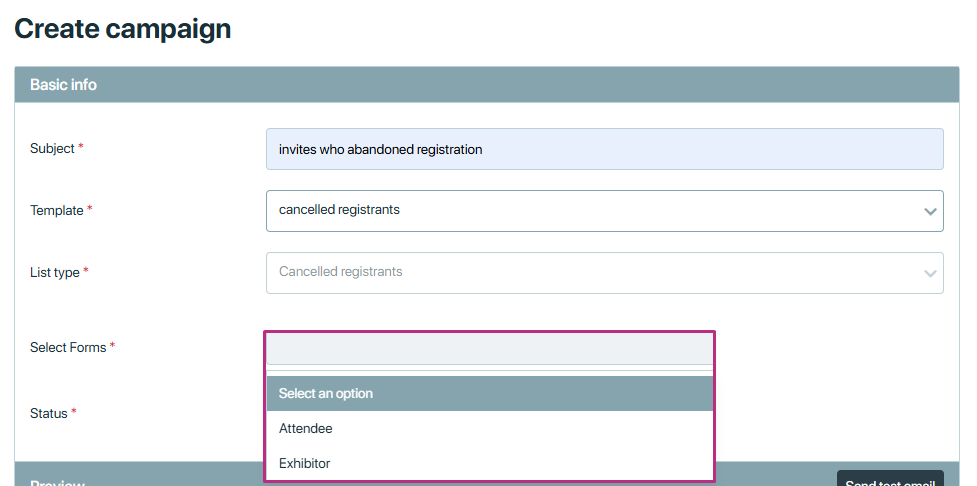Click the red asterisk beside Status

(74, 412)
